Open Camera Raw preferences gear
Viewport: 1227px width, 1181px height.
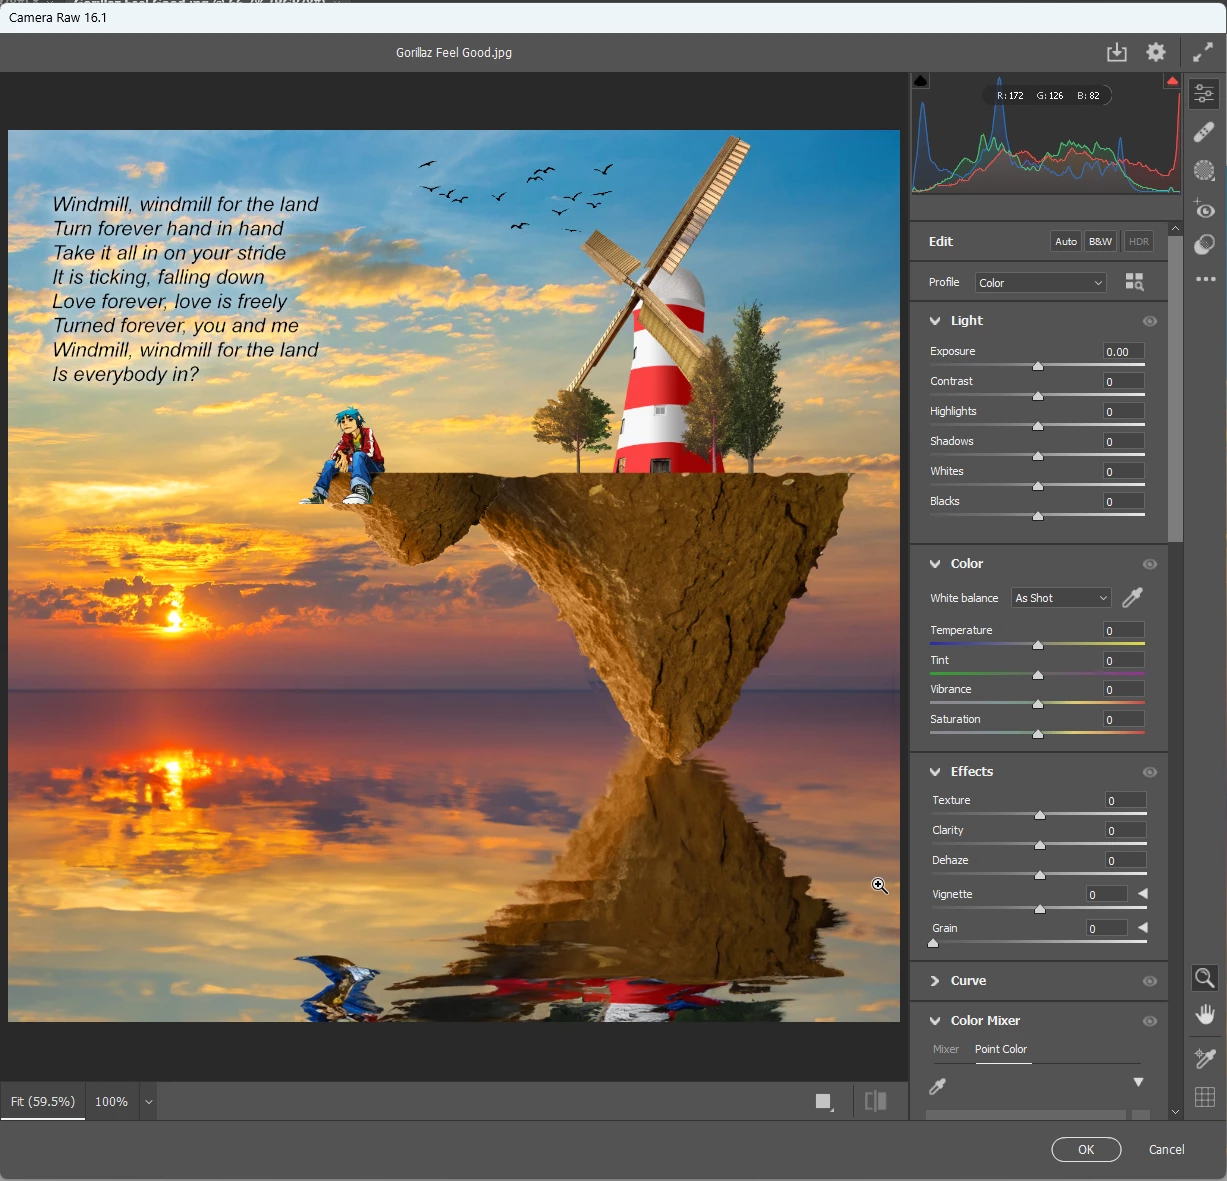coord(1156,52)
